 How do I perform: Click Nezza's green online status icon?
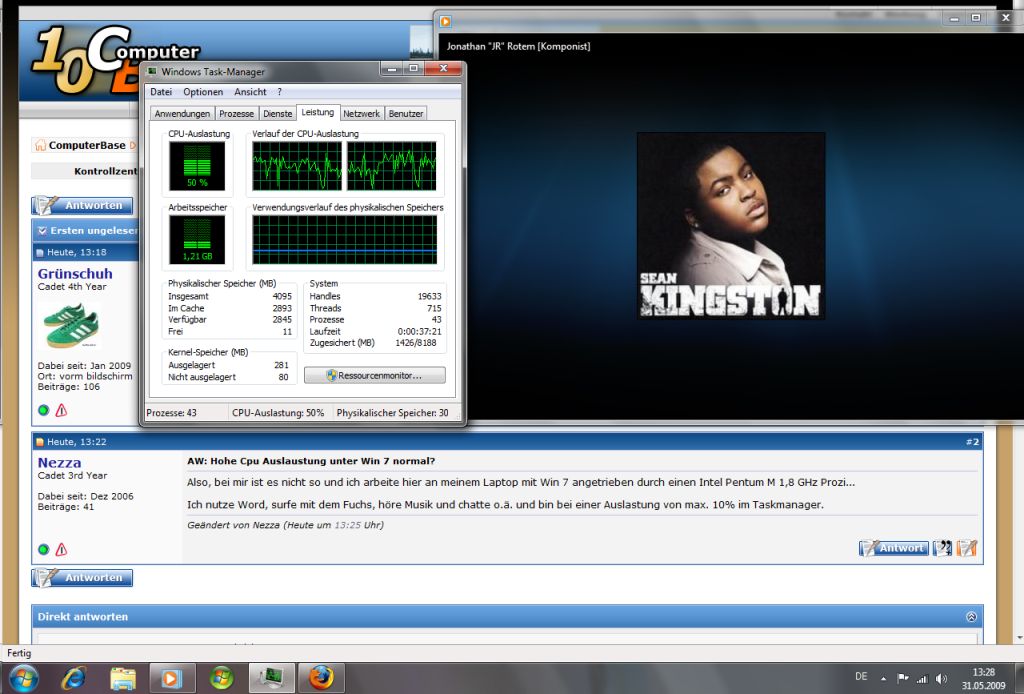(x=44, y=549)
